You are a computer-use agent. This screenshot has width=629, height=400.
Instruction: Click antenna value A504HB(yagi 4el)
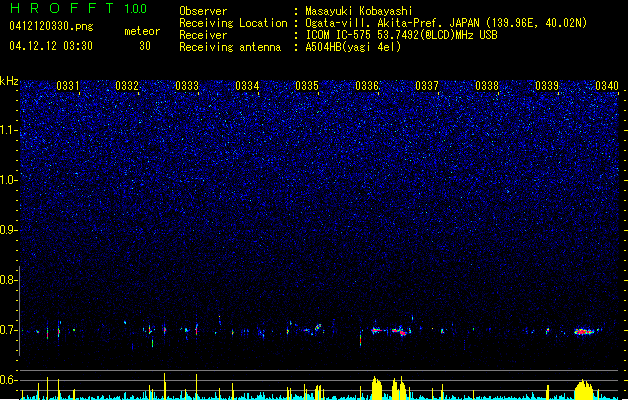(x=353, y=47)
